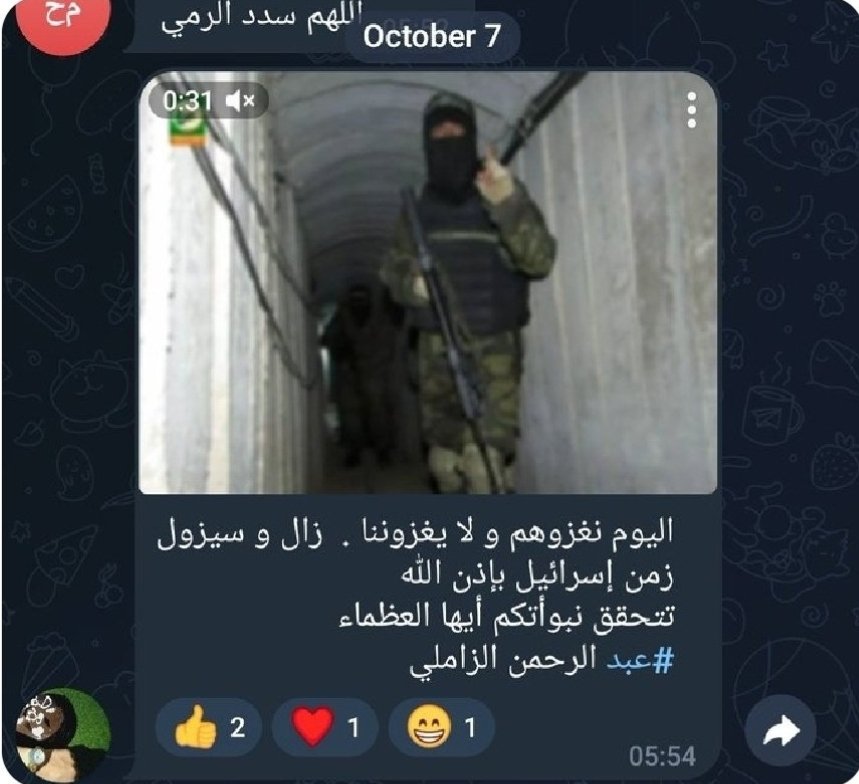The height and width of the screenshot is (784, 859).
Task: Open the three-dot menu on the video
Action: pos(692,110)
